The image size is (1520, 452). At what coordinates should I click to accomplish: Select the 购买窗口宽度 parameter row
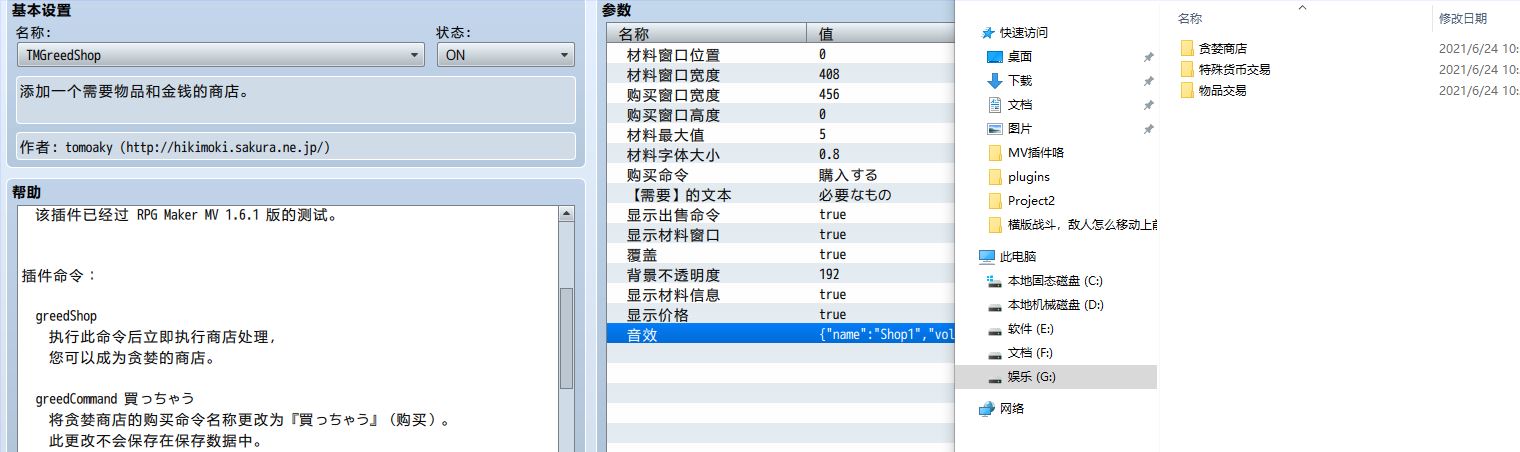(x=781, y=95)
